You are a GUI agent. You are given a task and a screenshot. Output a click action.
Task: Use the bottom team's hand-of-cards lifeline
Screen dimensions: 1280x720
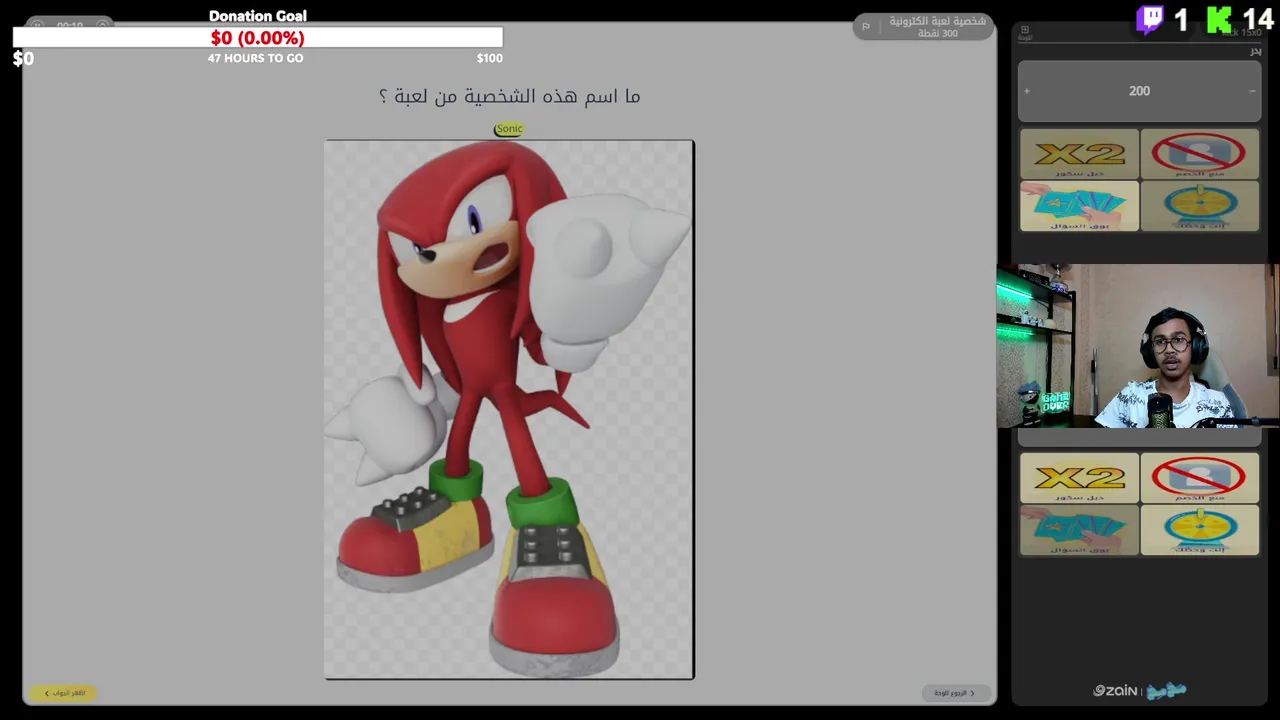1079,530
